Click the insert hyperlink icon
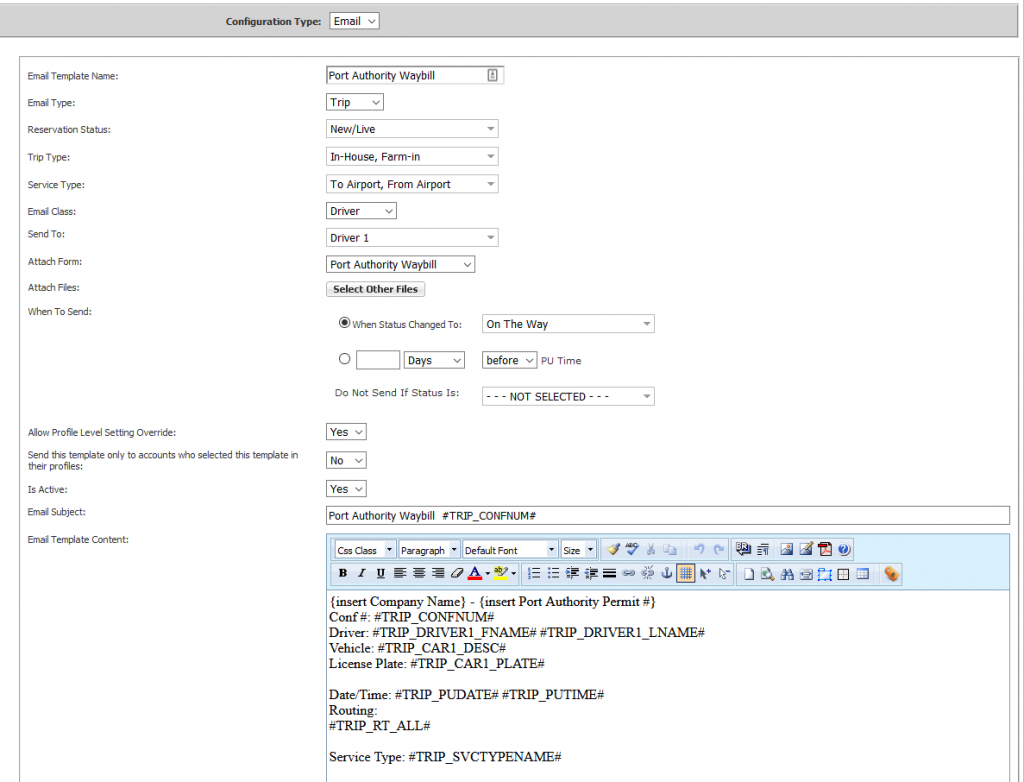 pos(629,573)
